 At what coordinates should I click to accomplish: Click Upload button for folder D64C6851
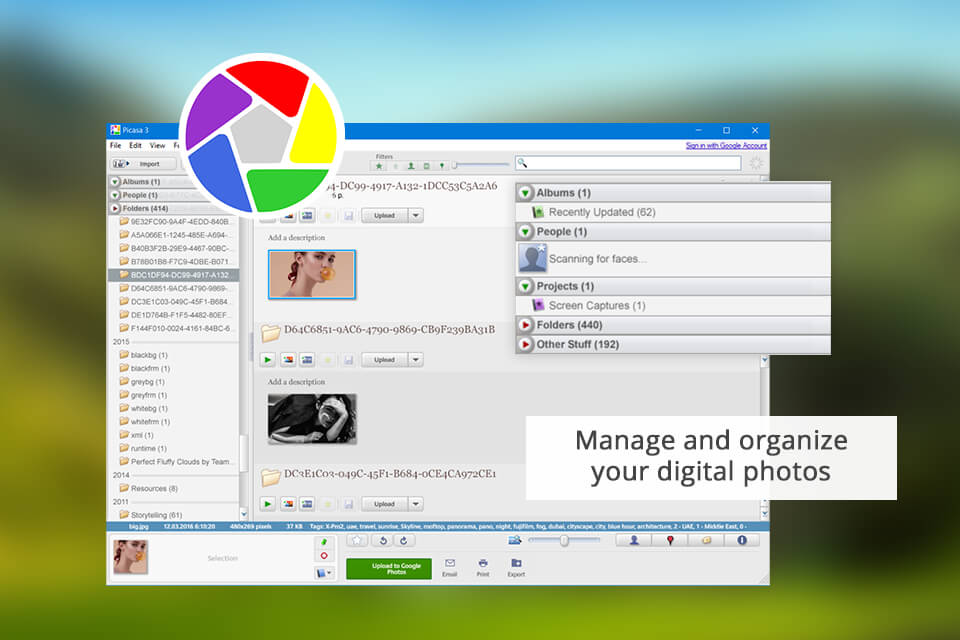[384, 360]
